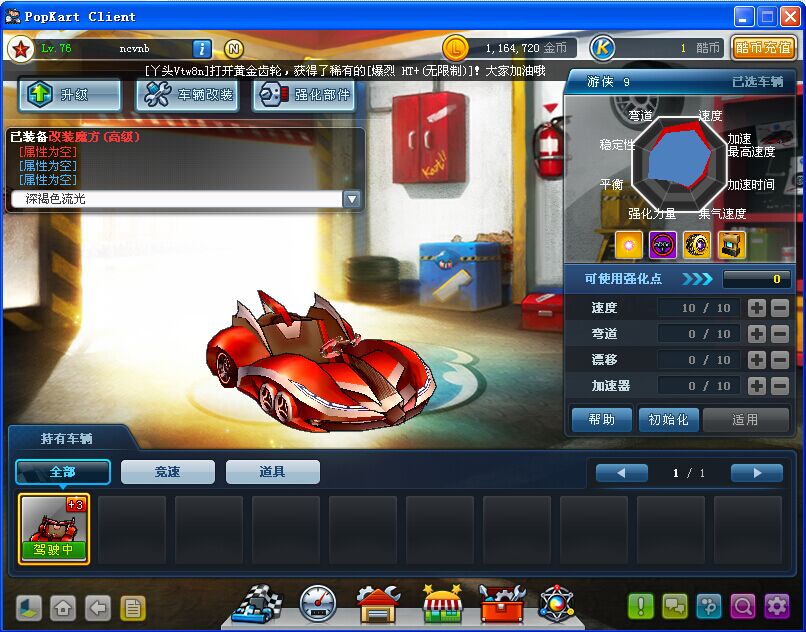Open chat via the speech bubbles icon
Screen dimensions: 806x632
tap(675, 606)
